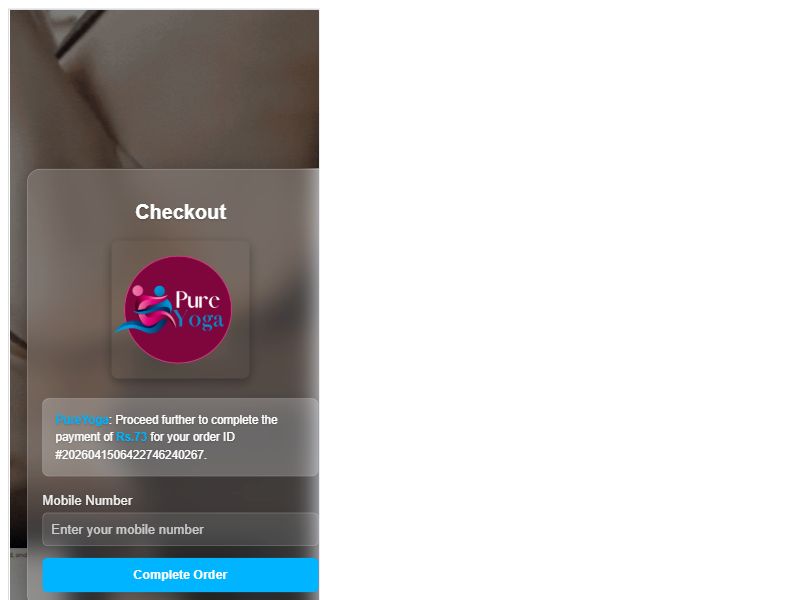Select the order ID number text
This screenshot has width=800, height=600.
[x=131, y=455]
